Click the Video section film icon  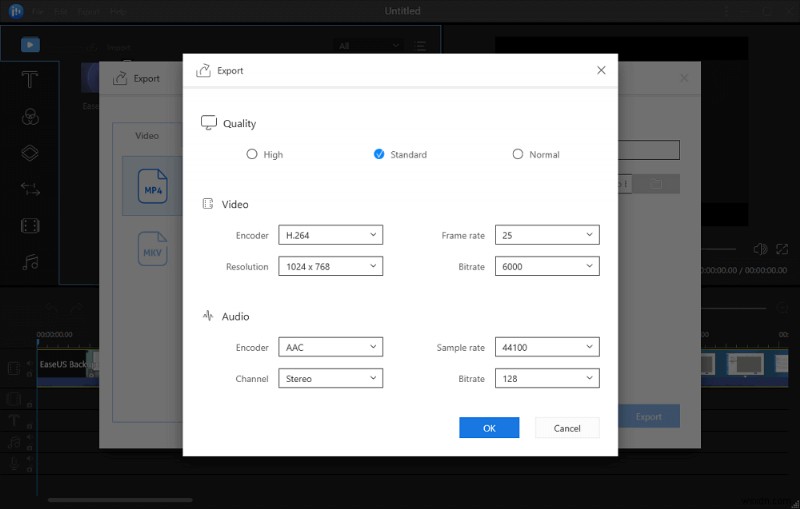tap(208, 203)
